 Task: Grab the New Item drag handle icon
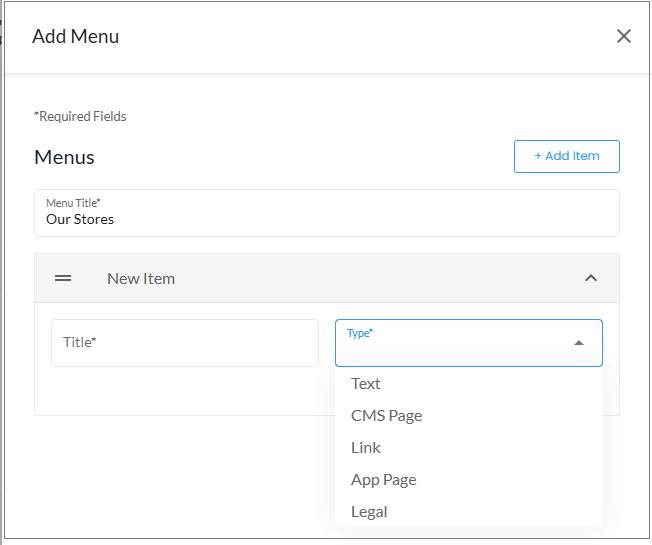(x=63, y=278)
